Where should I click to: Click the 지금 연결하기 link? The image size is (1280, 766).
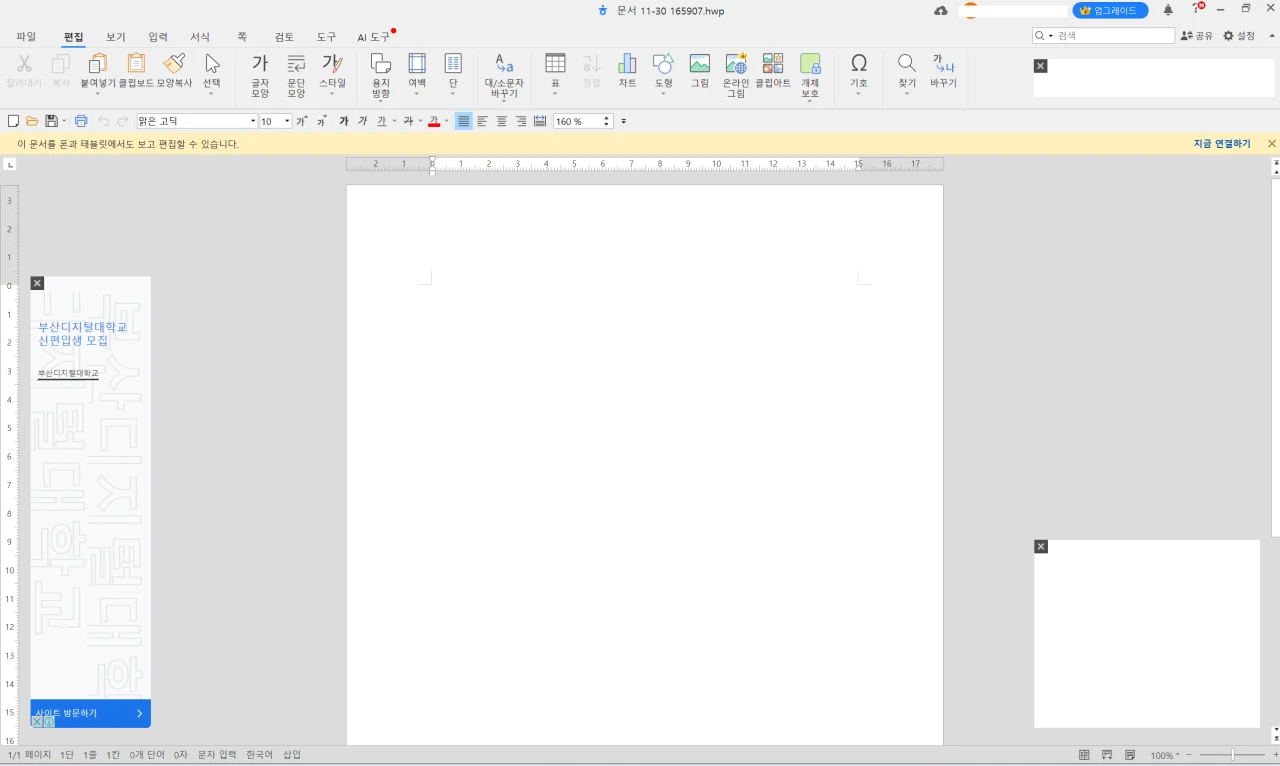(x=1222, y=144)
